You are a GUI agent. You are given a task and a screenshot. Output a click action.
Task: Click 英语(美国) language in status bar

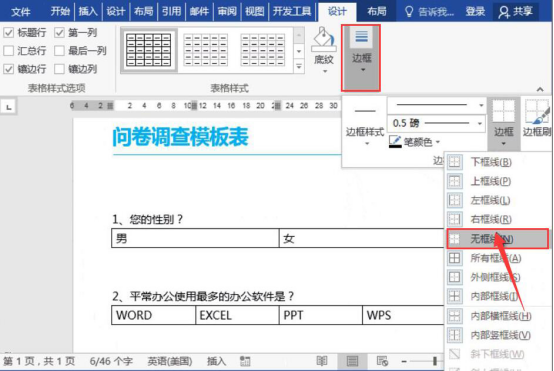pos(170,361)
